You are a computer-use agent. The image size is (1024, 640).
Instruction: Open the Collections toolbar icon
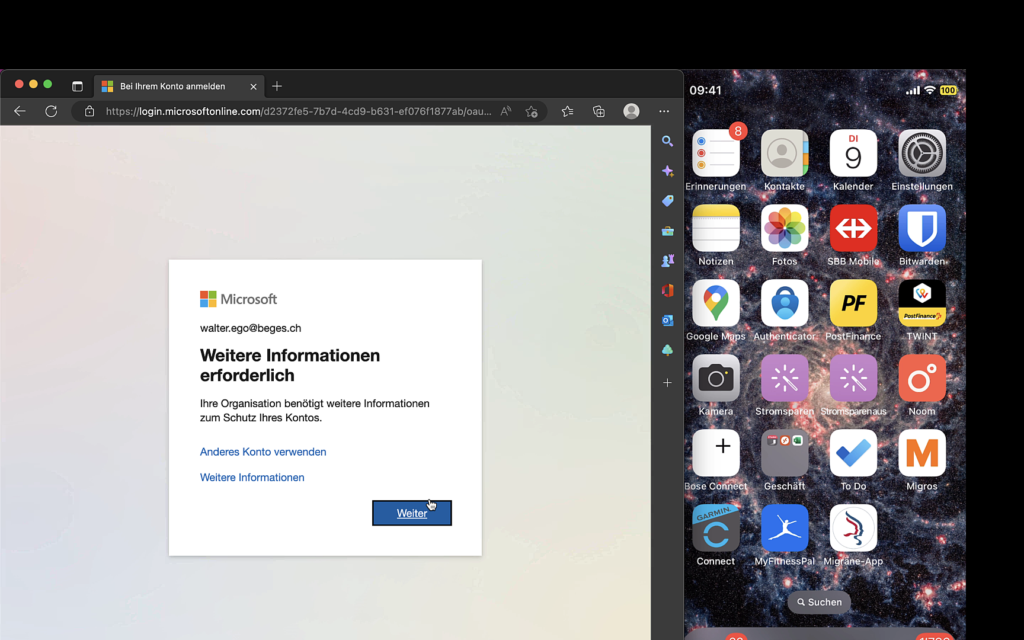coord(599,111)
